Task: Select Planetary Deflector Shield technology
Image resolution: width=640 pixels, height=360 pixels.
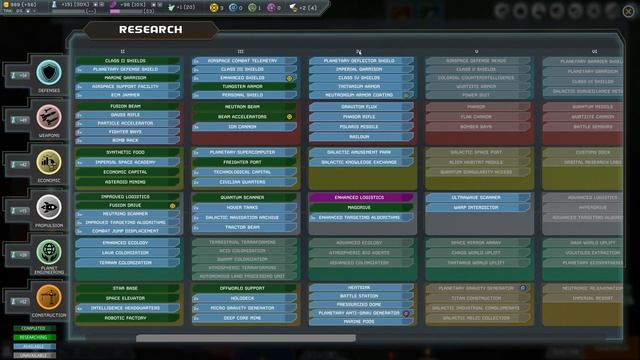Action: click(x=361, y=61)
